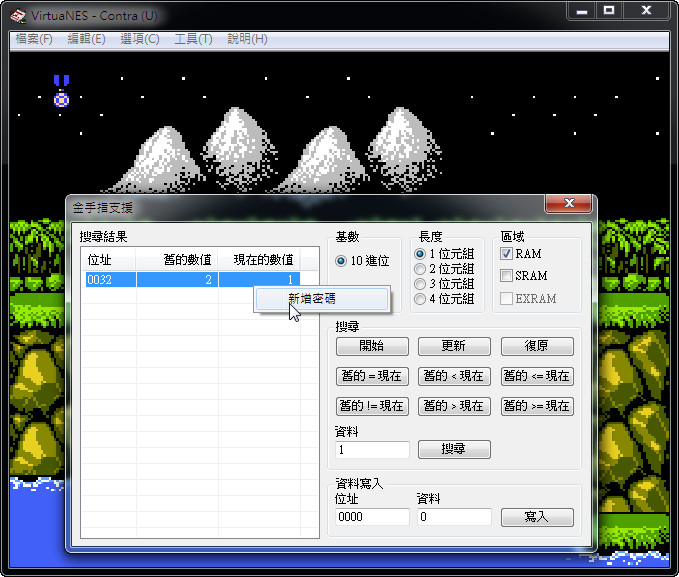The width and height of the screenshot is (679, 577).
Task: Open the 說明(H) menu
Action: pyautogui.click(x=247, y=39)
